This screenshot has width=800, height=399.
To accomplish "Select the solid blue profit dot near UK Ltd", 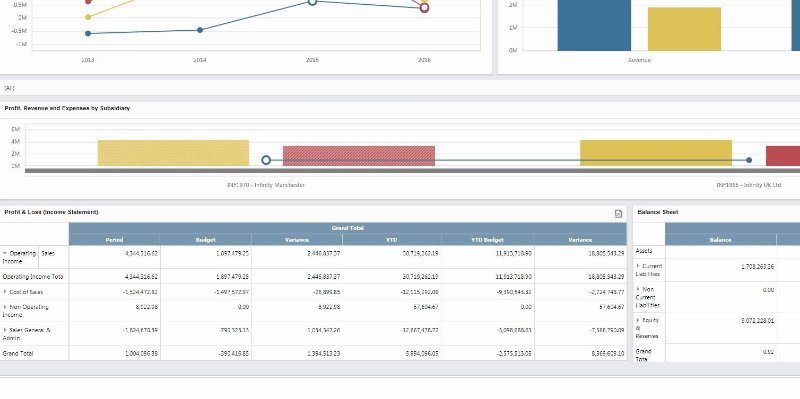I will 749,160.
